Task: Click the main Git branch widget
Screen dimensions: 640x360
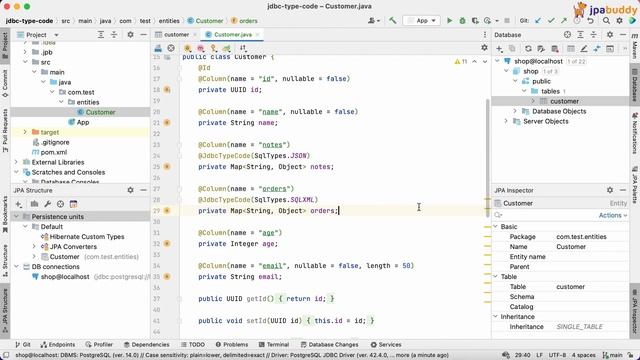Action: pos(612,355)
